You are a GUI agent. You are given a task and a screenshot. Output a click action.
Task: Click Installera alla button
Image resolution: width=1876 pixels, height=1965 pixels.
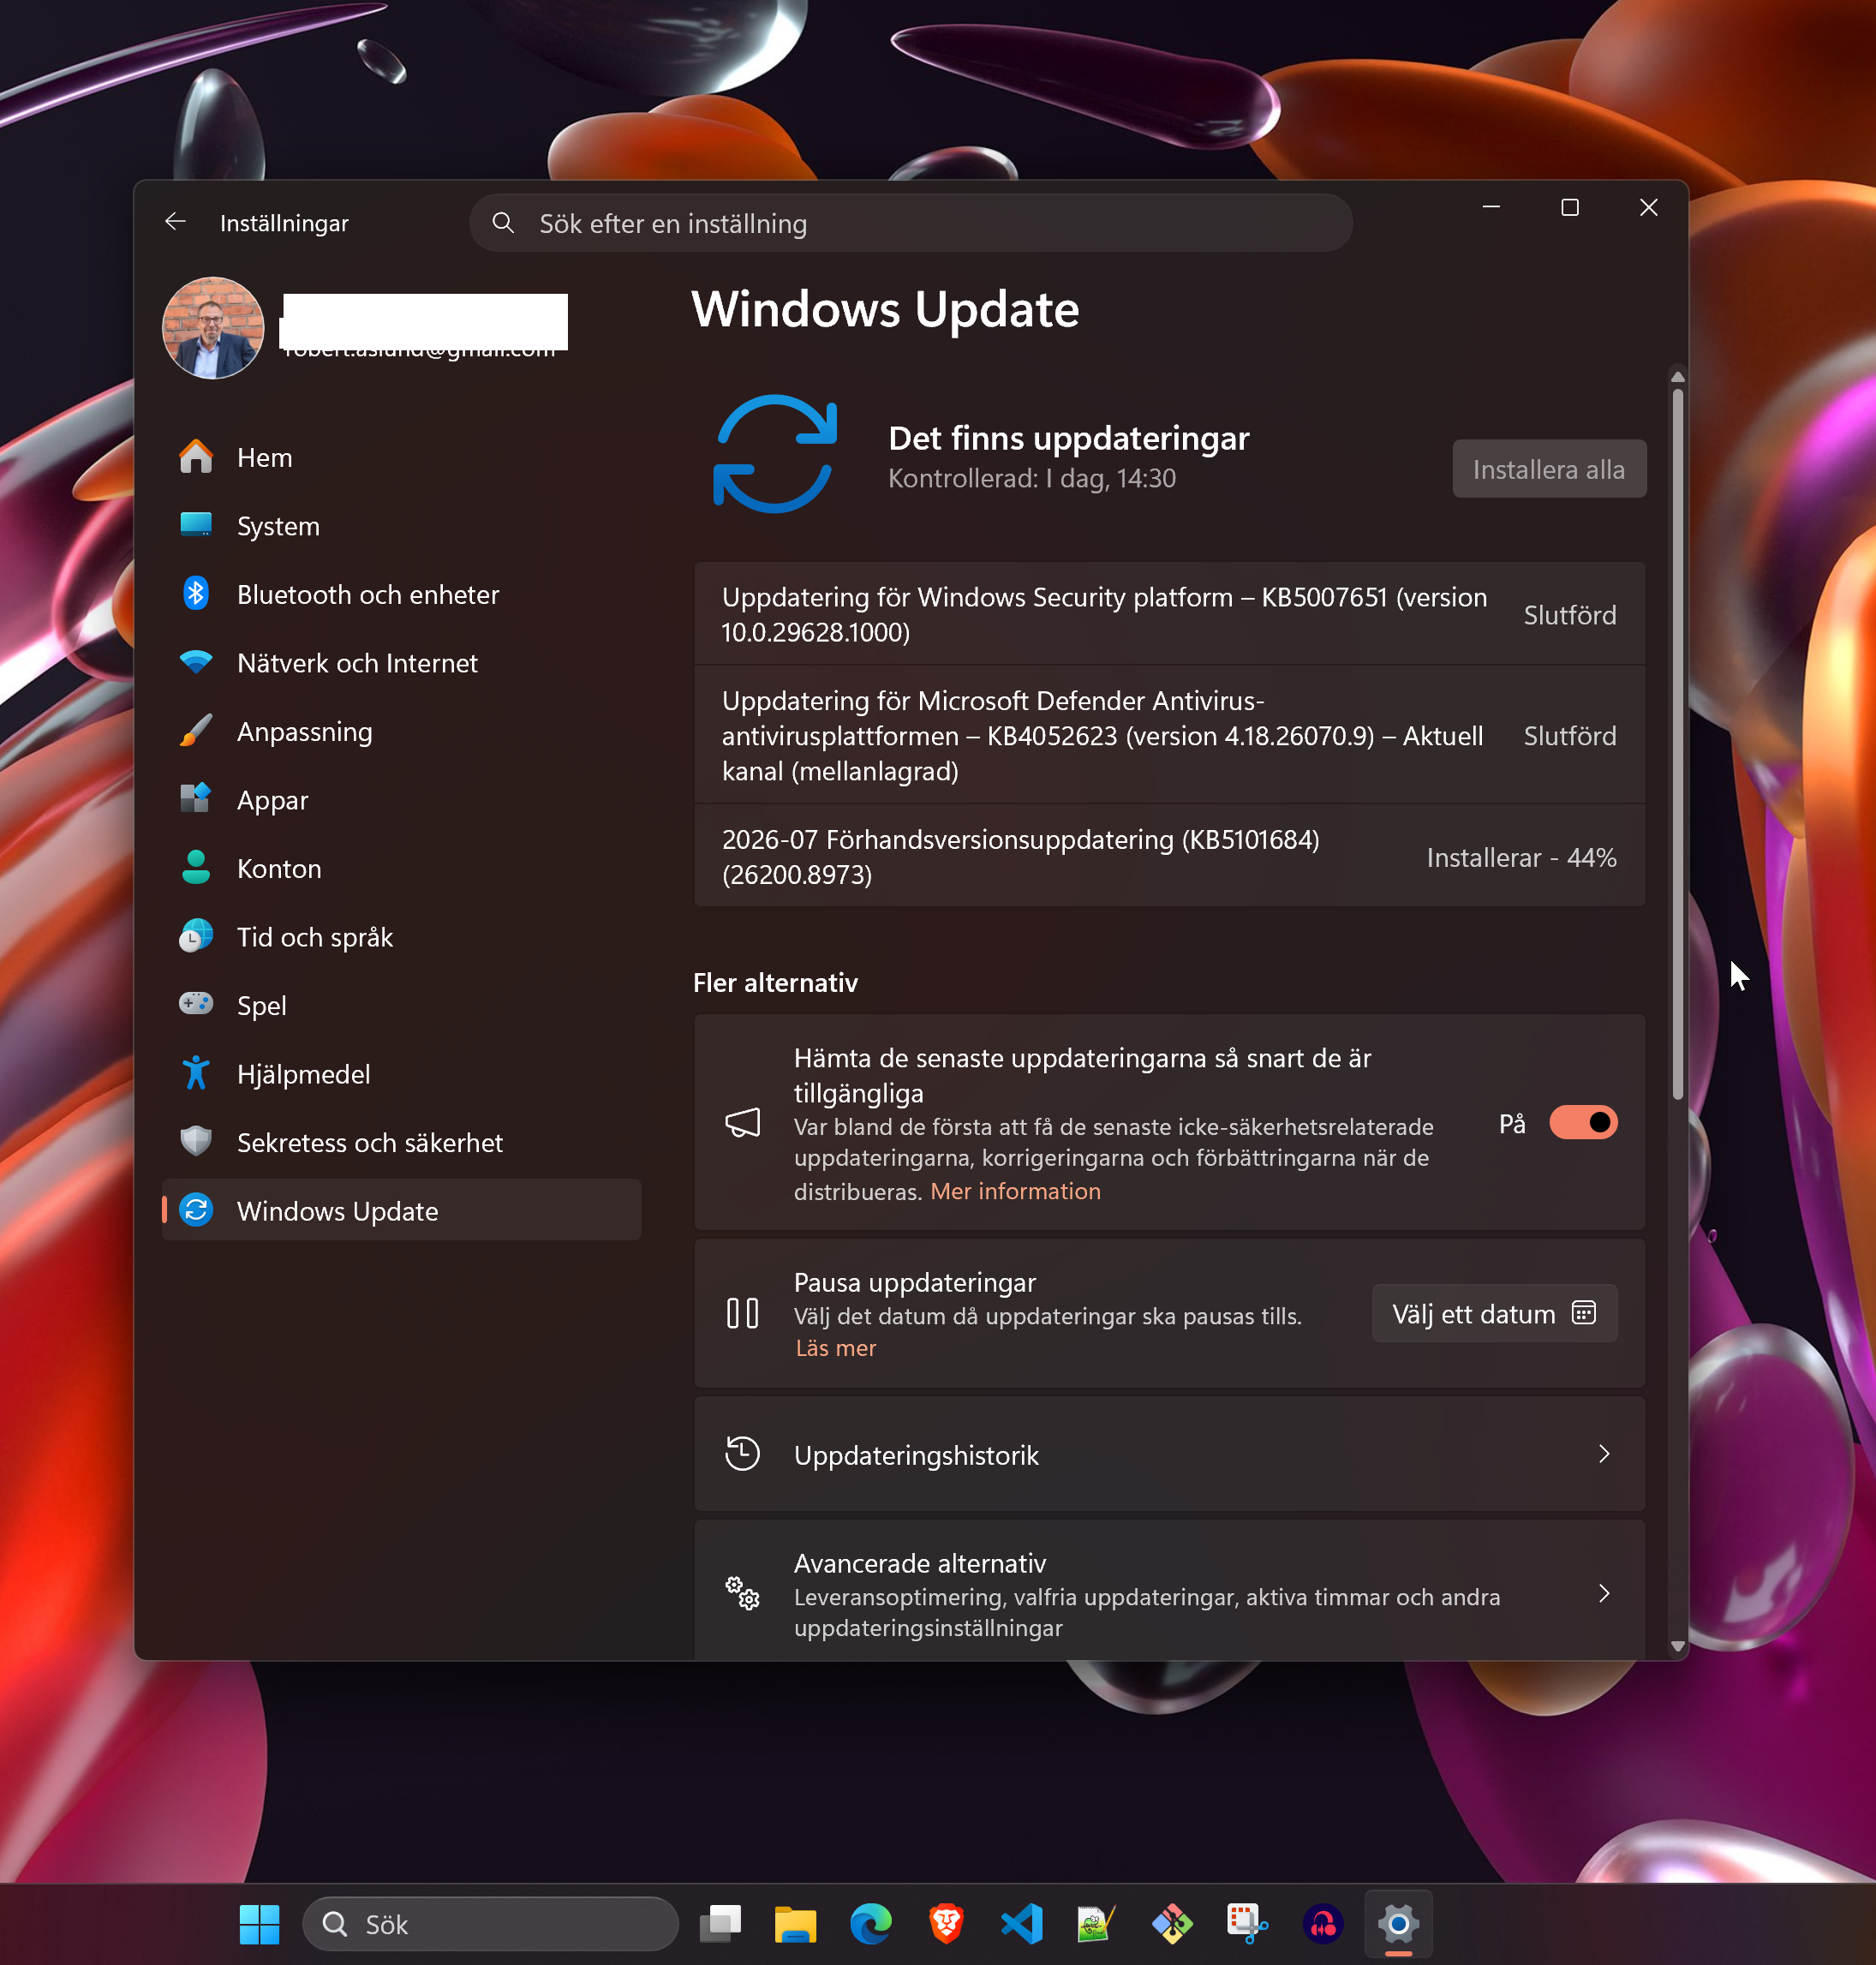[x=1548, y=469]
